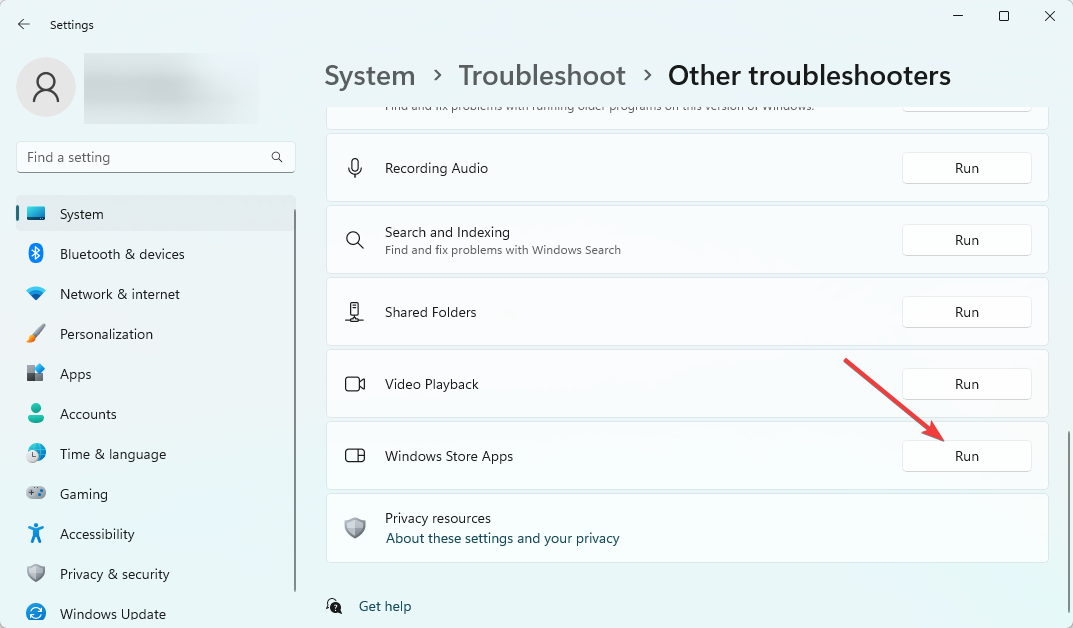This screenshot has height=628, width=1073.
Task: Click the Apps icon in sidebar
Action: coord(36,374)
